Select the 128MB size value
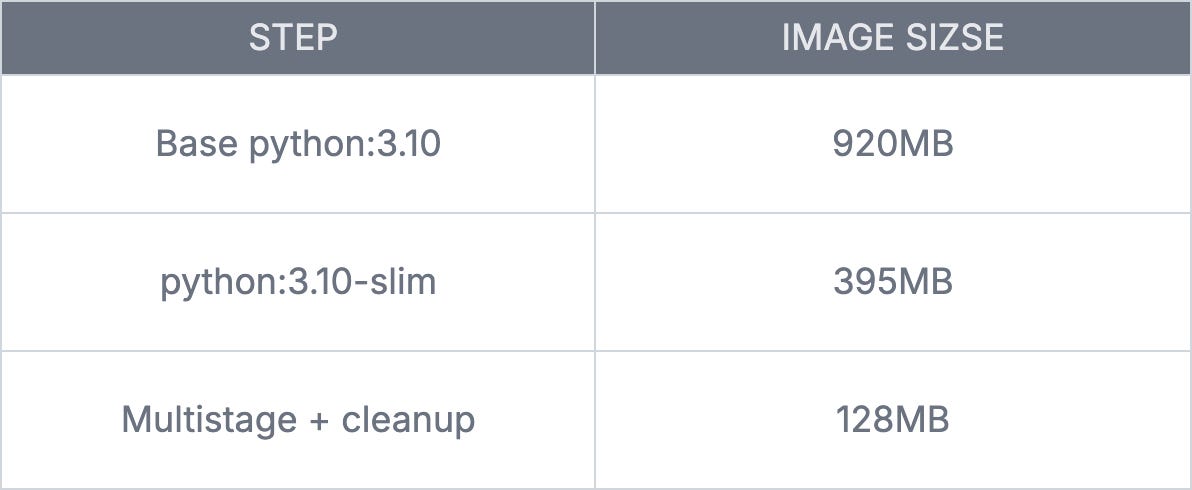 coord(892,419)
